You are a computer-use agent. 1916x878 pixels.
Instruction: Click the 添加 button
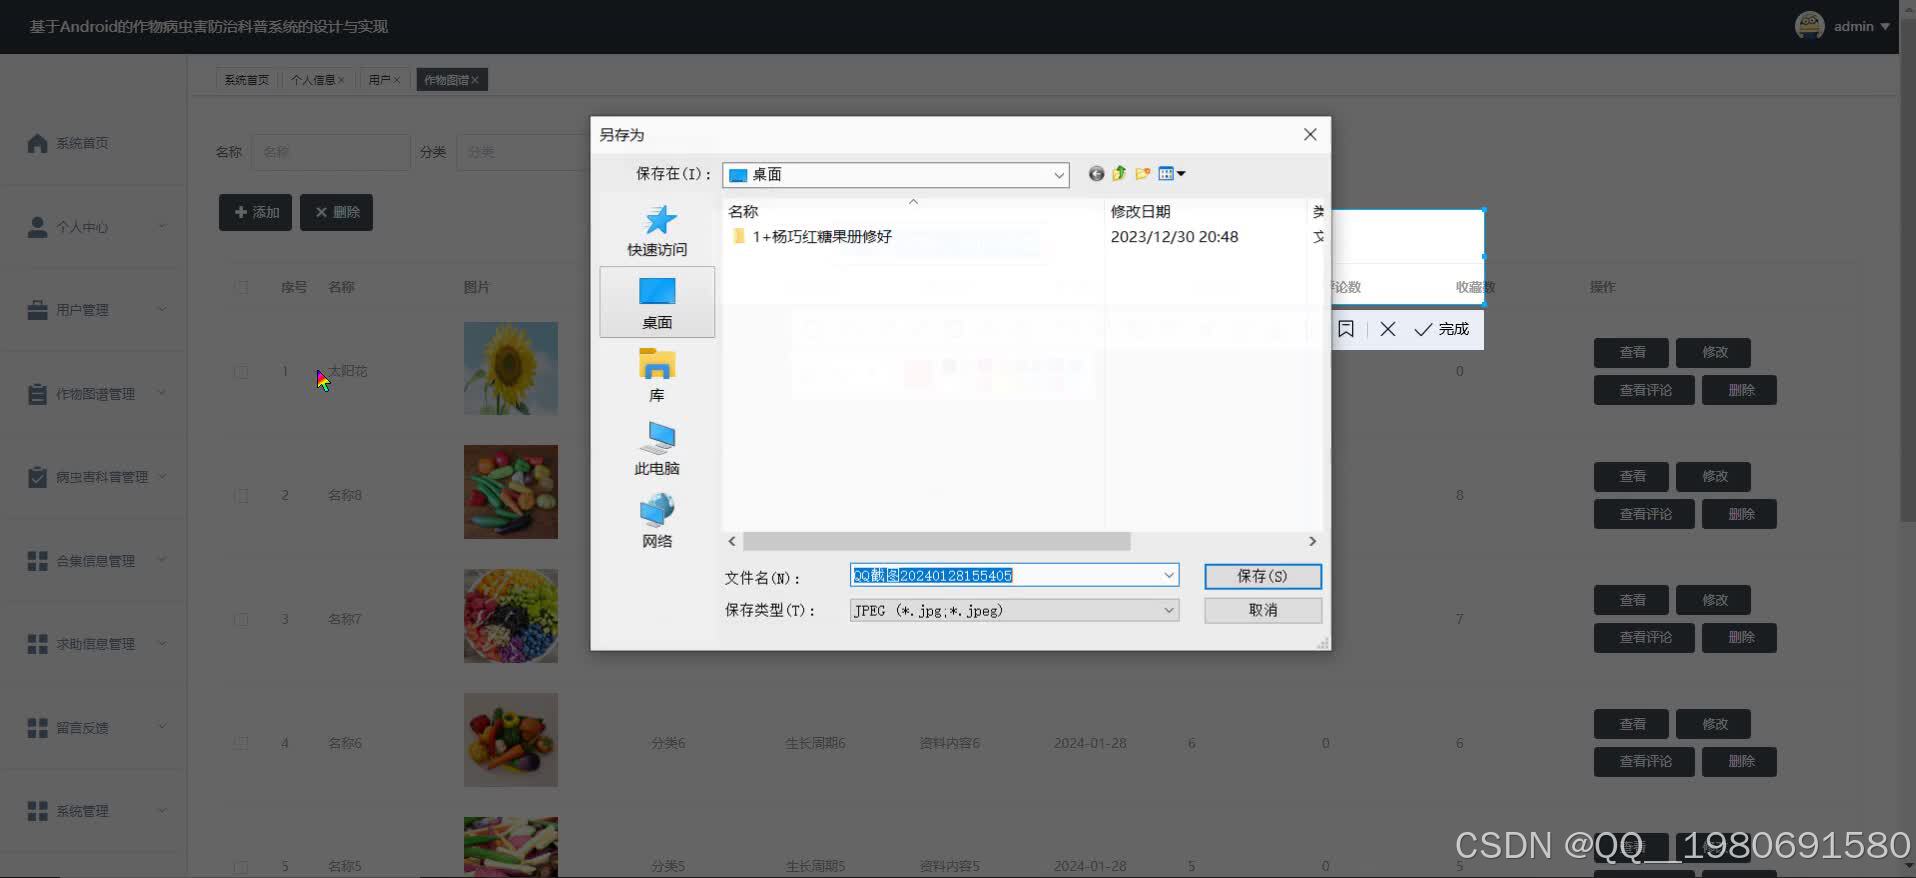(x=255, y=212)
